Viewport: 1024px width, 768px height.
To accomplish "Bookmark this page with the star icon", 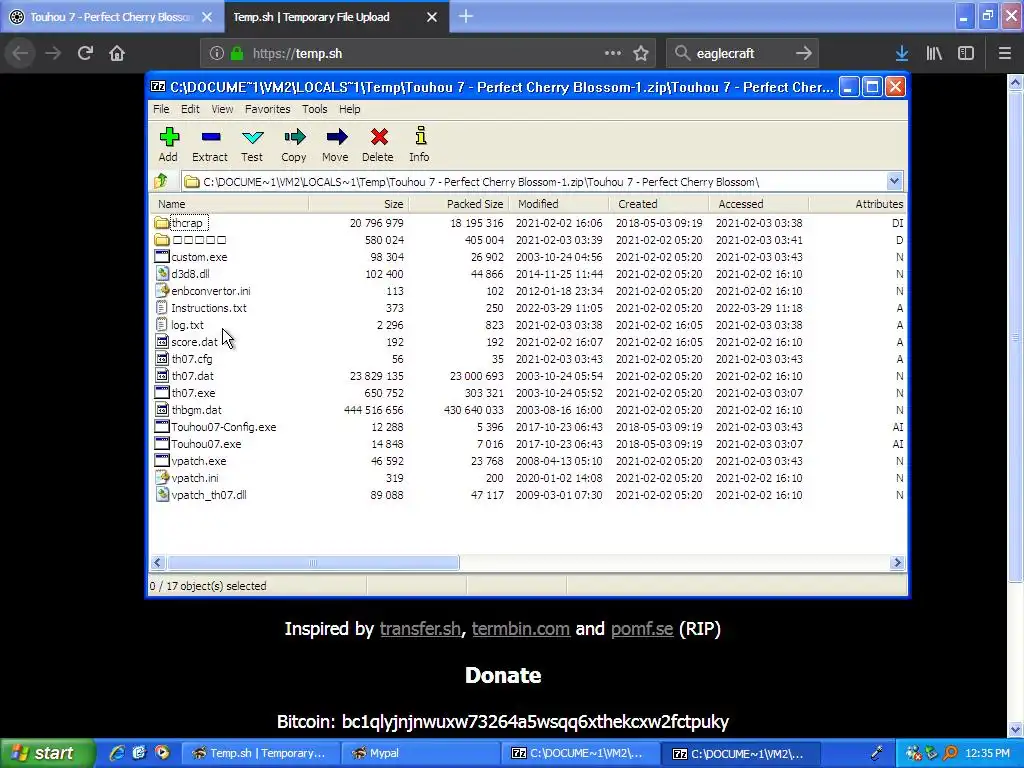I will (641, 54).
